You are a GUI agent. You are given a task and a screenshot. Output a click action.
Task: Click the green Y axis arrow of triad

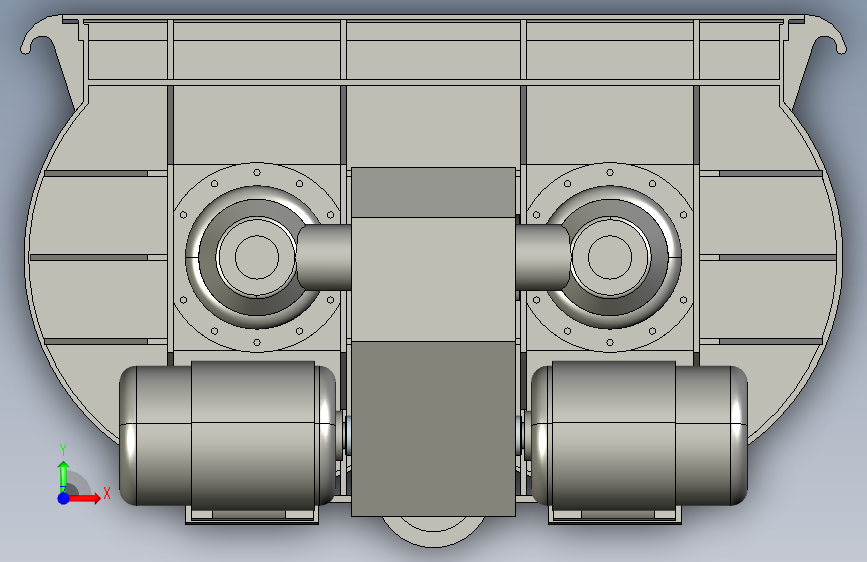64,477
